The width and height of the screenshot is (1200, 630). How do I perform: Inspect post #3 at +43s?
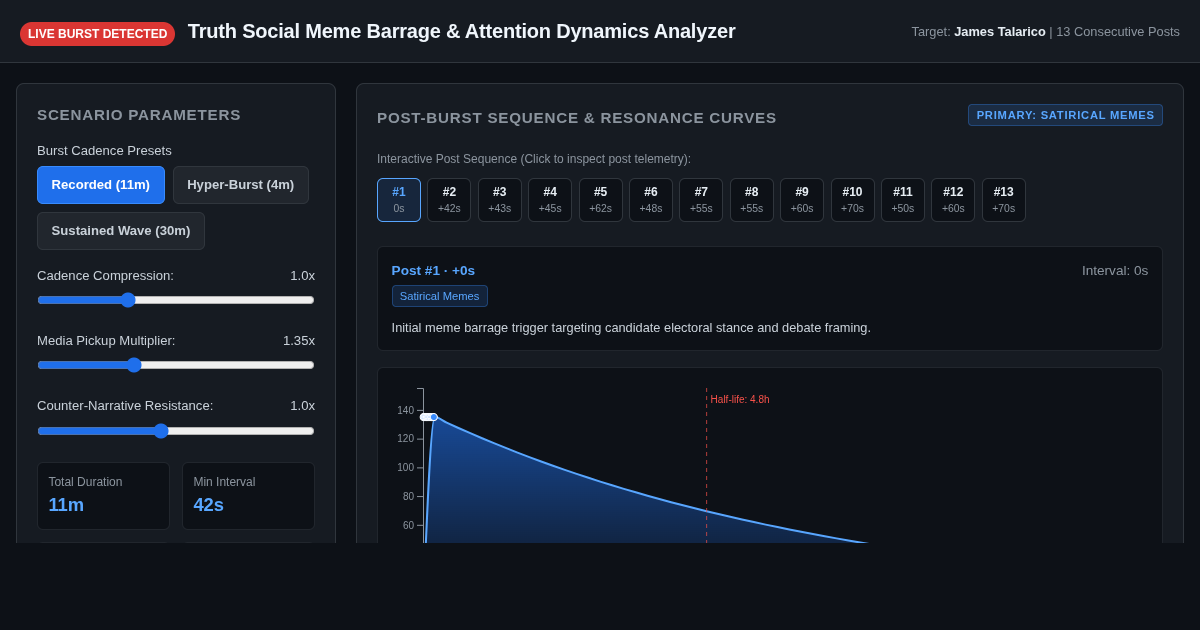500,200
